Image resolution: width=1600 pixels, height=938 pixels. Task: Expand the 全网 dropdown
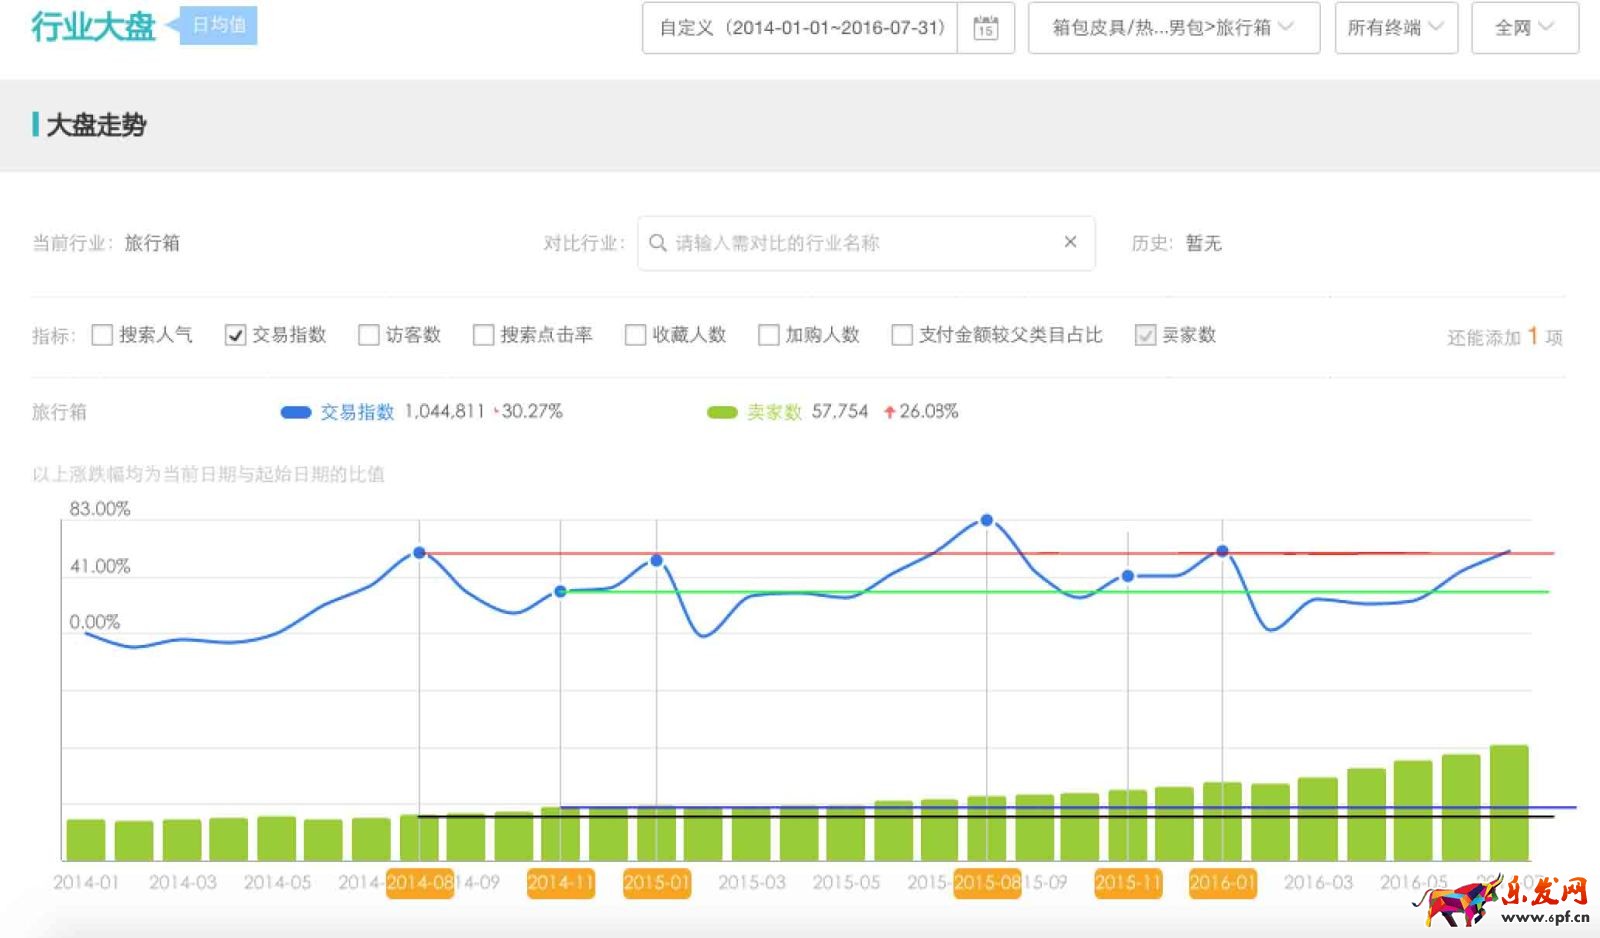(x=1522, y=28)
